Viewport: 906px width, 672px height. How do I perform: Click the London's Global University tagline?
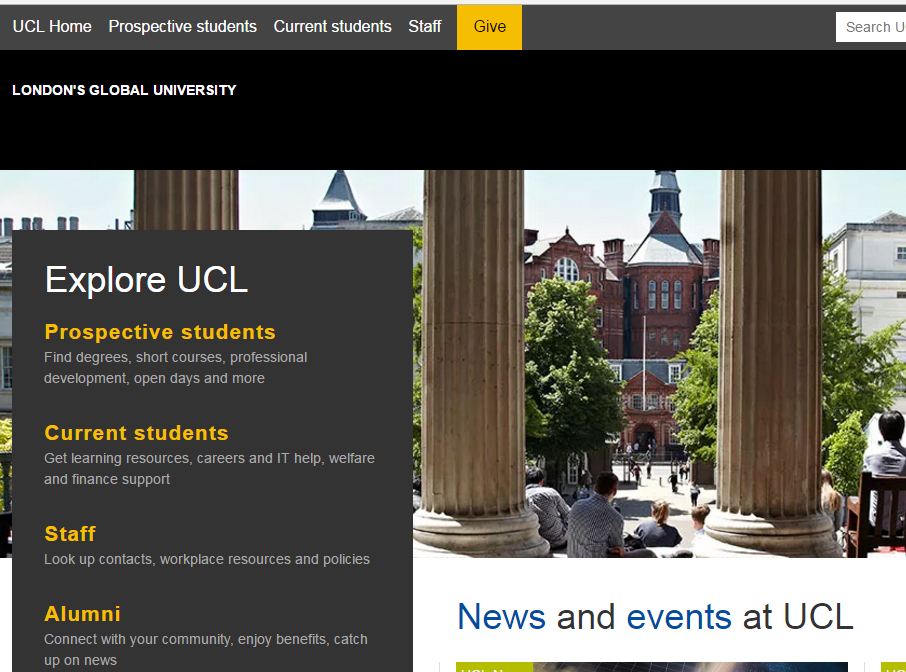click(124, 90)
